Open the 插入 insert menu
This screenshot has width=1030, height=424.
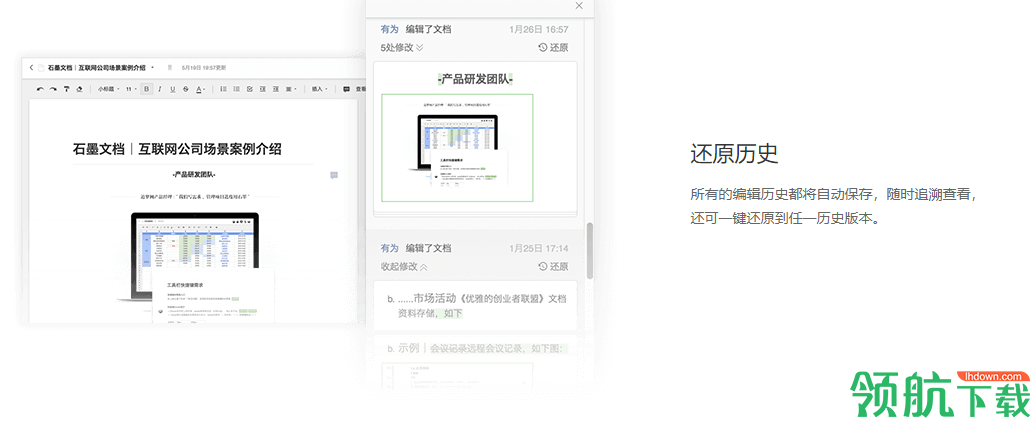[x=319, y=89]
